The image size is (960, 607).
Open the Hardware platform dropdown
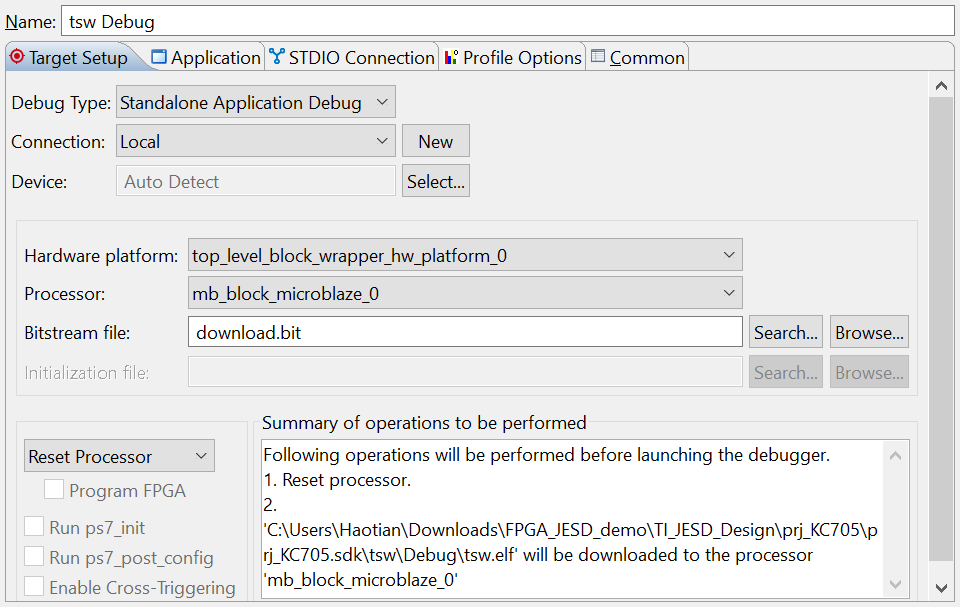point(465,255)
